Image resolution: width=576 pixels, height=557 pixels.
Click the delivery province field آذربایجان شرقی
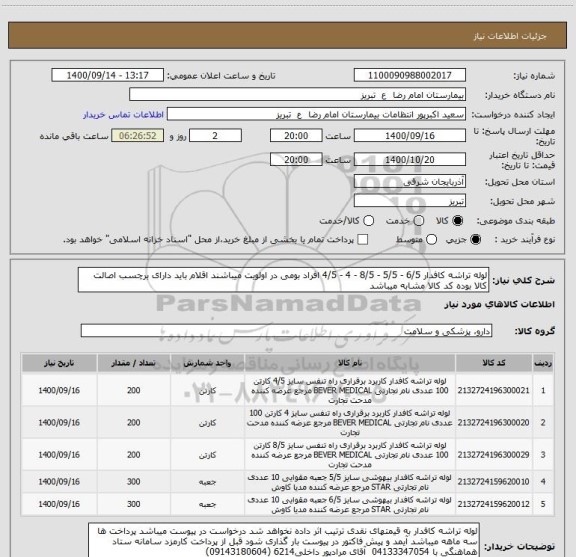pyautogui.click(x=410, y=182)
